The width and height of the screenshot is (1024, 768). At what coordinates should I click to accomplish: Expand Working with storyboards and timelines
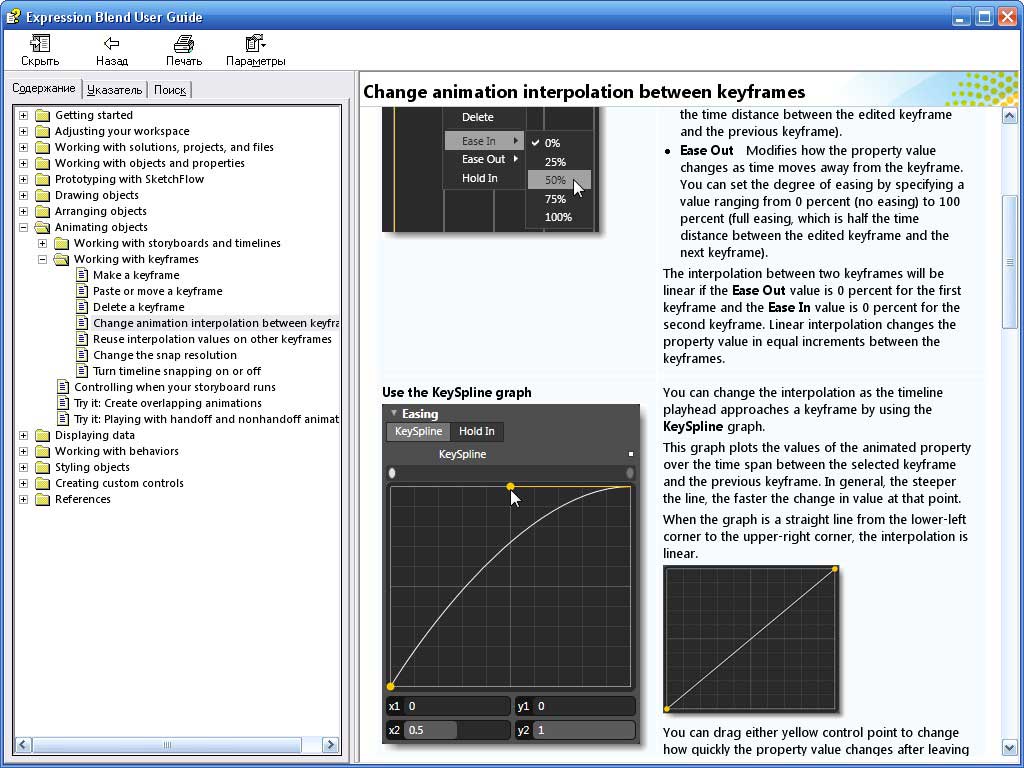[x=42, y=244]
